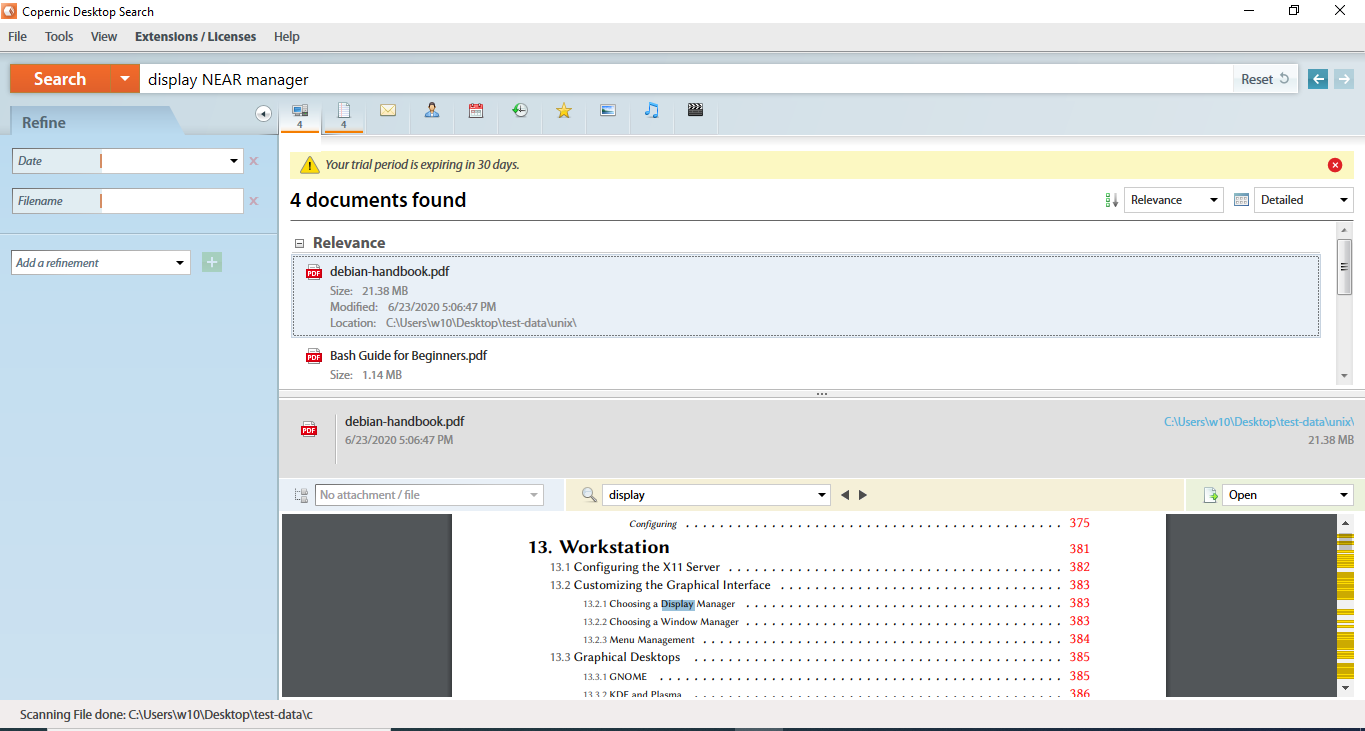Click the preview pane hit-map scrollbar
Image resolution: width=1365 pixels, height=731 pixels.
click(1345, 606)
